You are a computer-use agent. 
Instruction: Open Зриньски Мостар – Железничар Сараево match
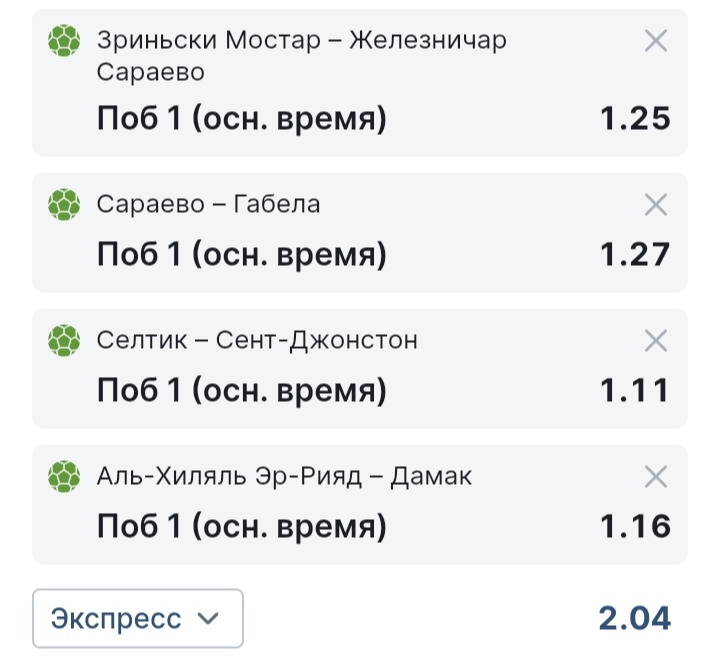pyautogui.click(x=301, y=55)
